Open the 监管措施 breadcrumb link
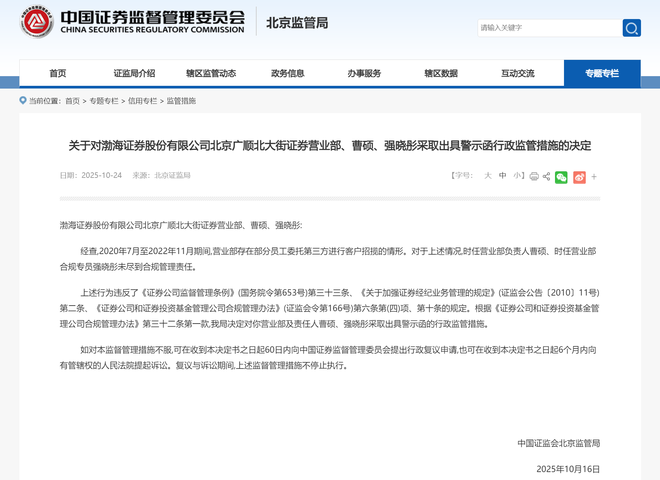The width and height of the screenshot is (660, 480). (x=181, y=101)
